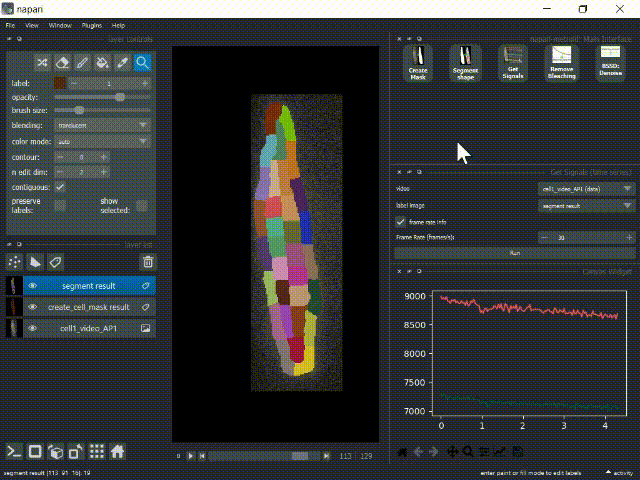Open the View menu

(x=32, y=25)
